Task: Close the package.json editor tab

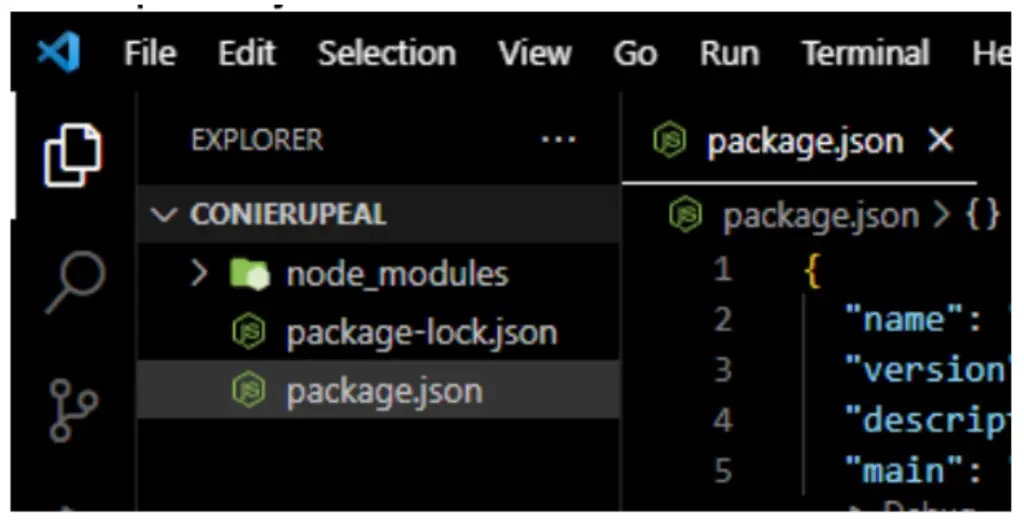Action: coord(941,141)
